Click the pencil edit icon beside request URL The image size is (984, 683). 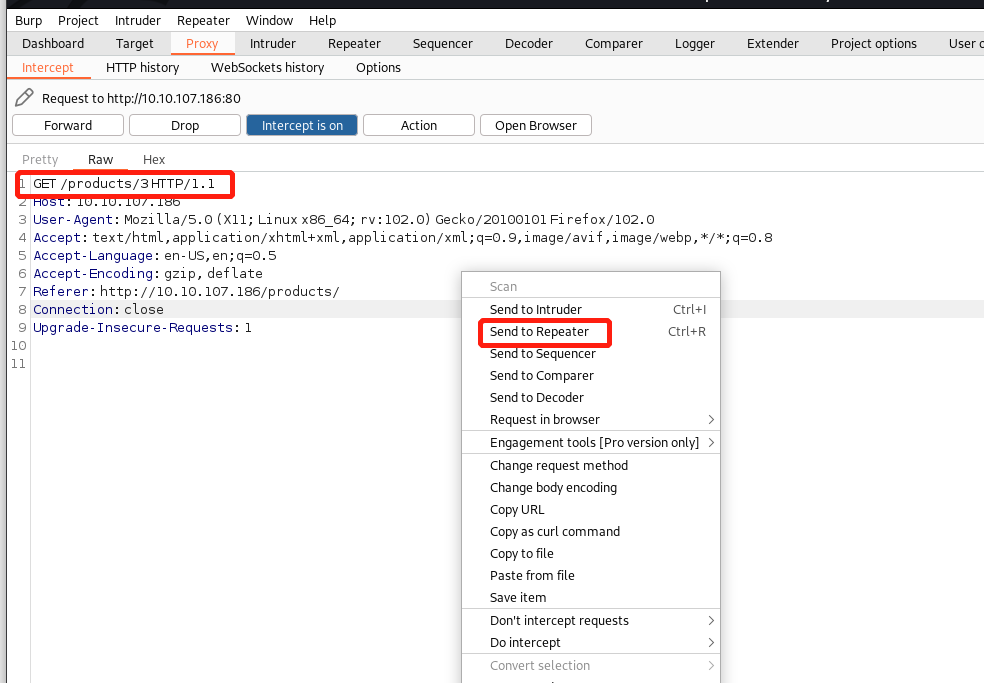pos(24,98)
